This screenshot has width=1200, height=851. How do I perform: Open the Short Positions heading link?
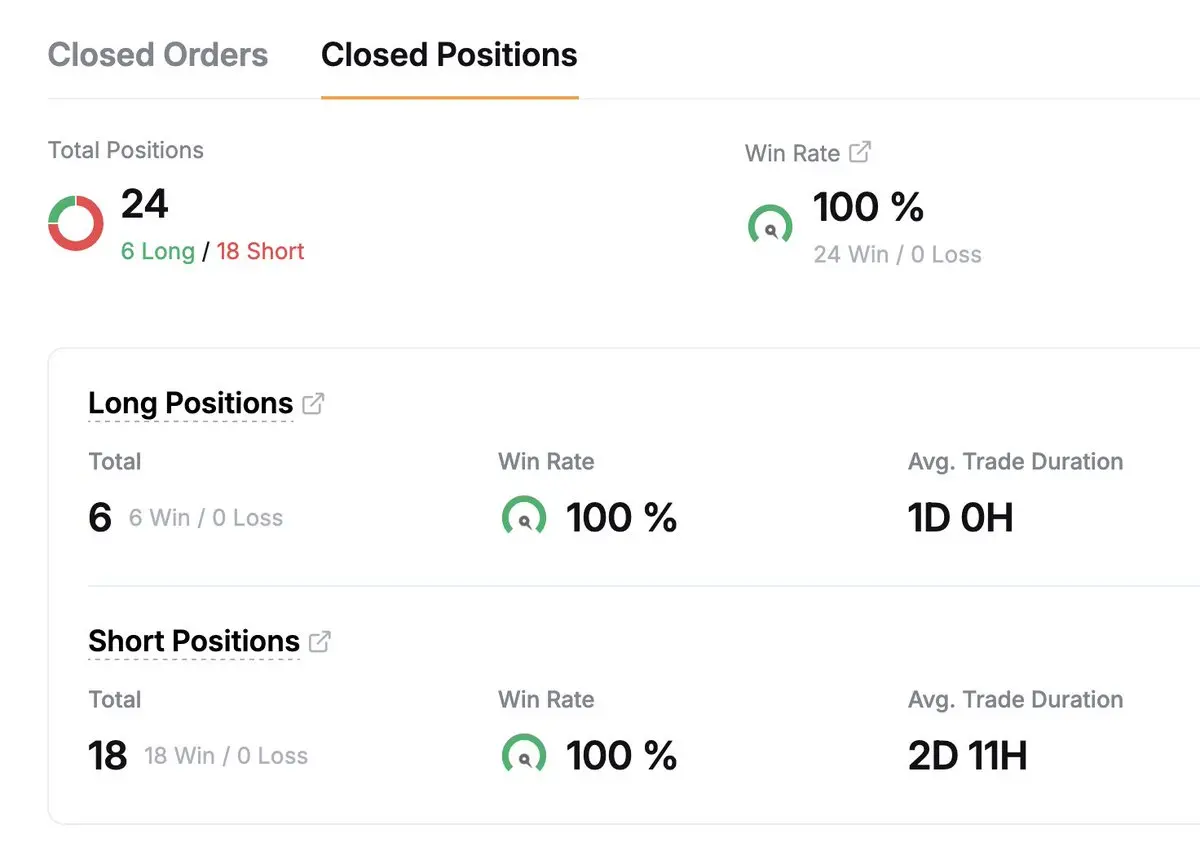(x=194, y=641)
